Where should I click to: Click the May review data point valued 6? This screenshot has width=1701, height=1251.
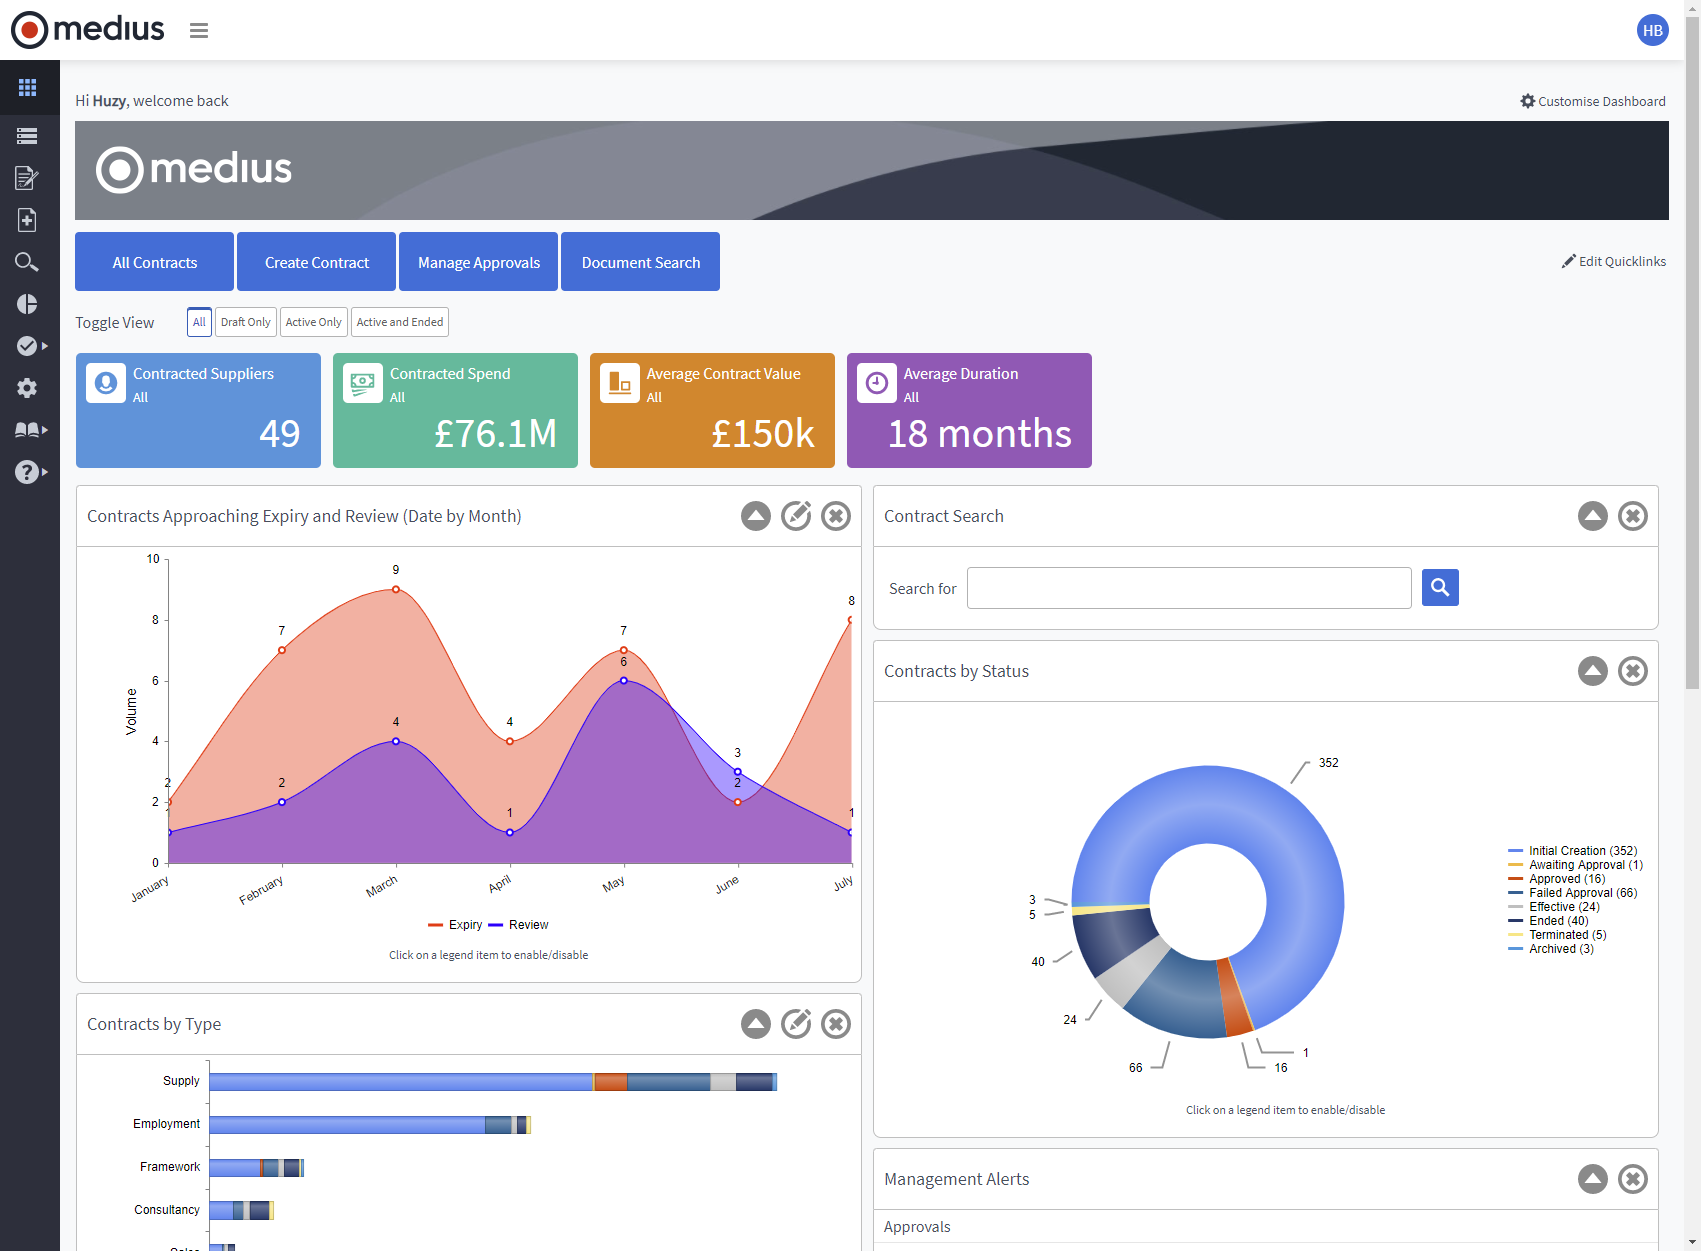(624, 681)
